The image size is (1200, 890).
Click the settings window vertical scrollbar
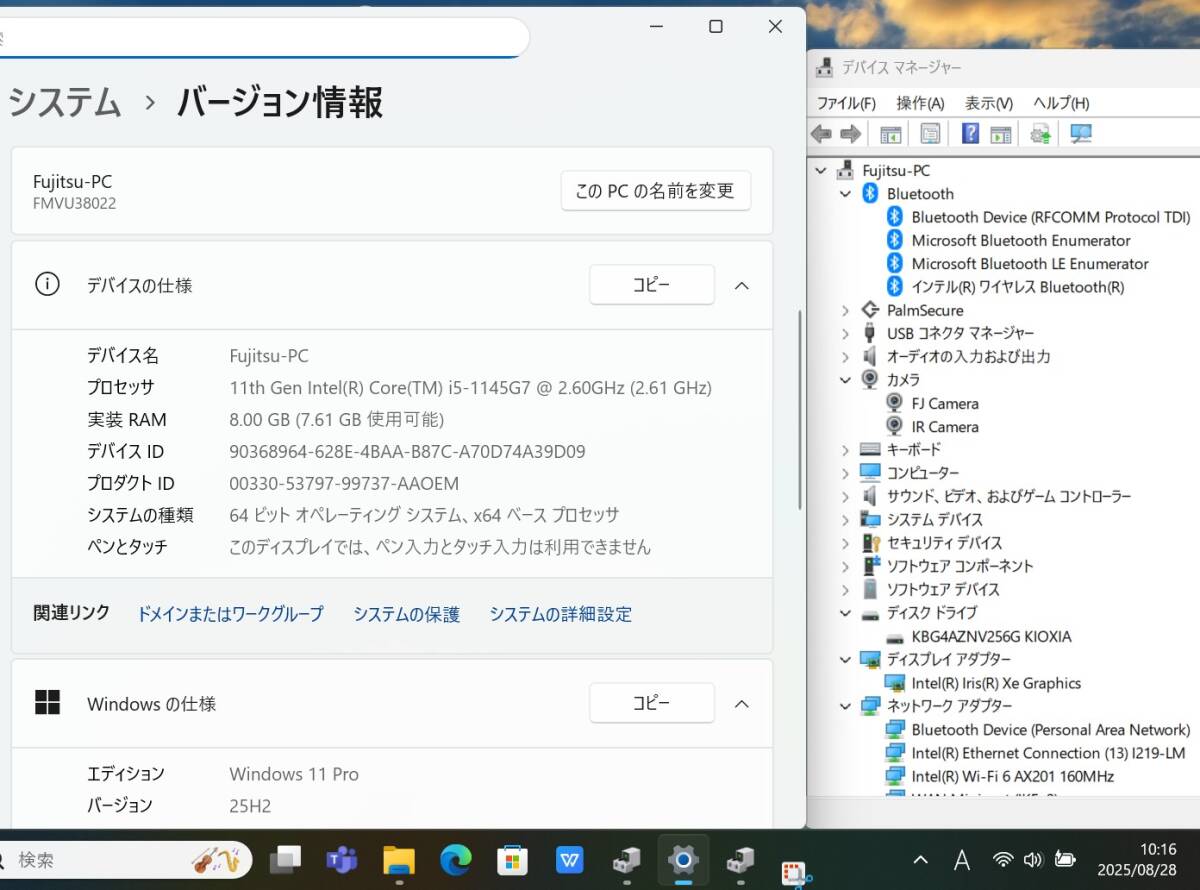click(798, 410)
